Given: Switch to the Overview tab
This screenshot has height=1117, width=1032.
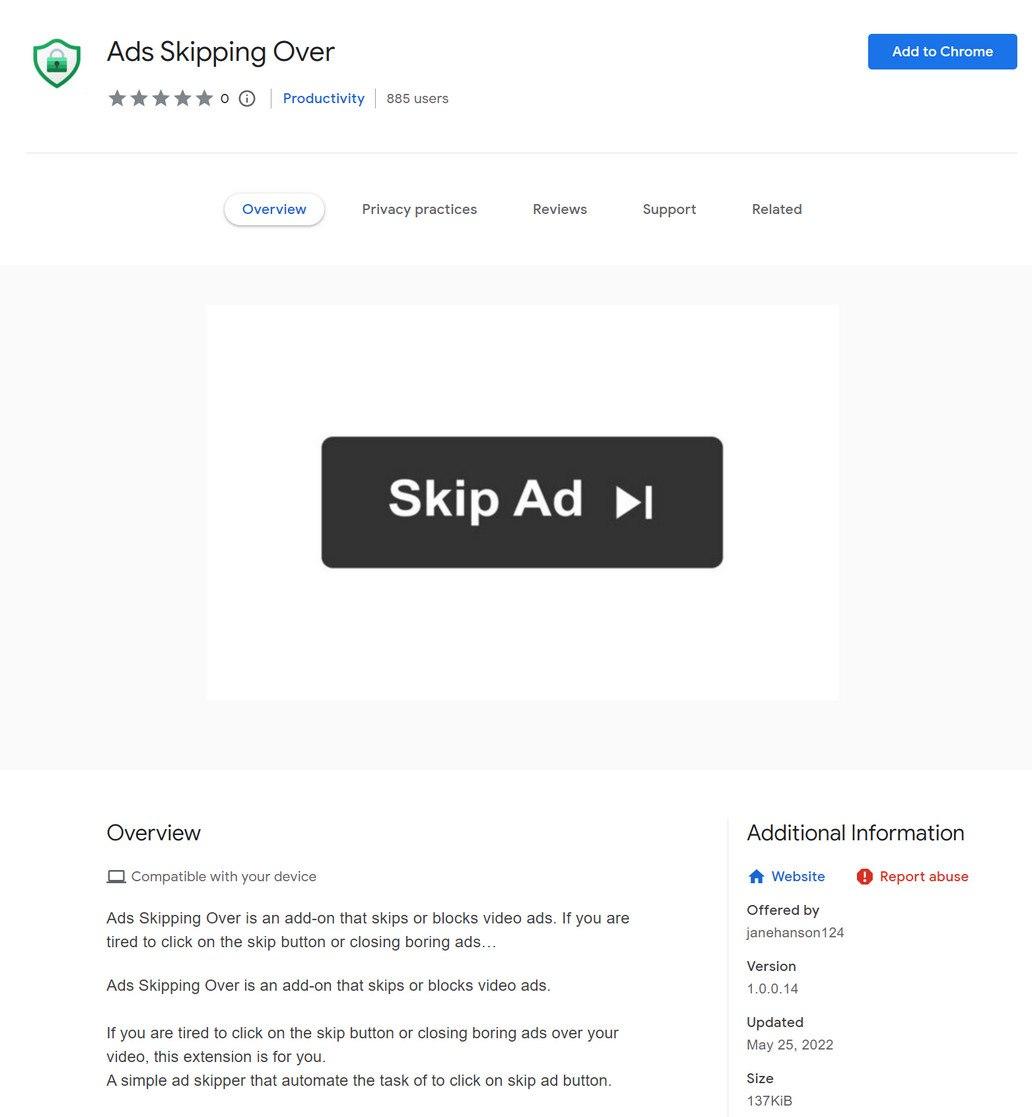Looking at the screenshot, I should 274,209.
